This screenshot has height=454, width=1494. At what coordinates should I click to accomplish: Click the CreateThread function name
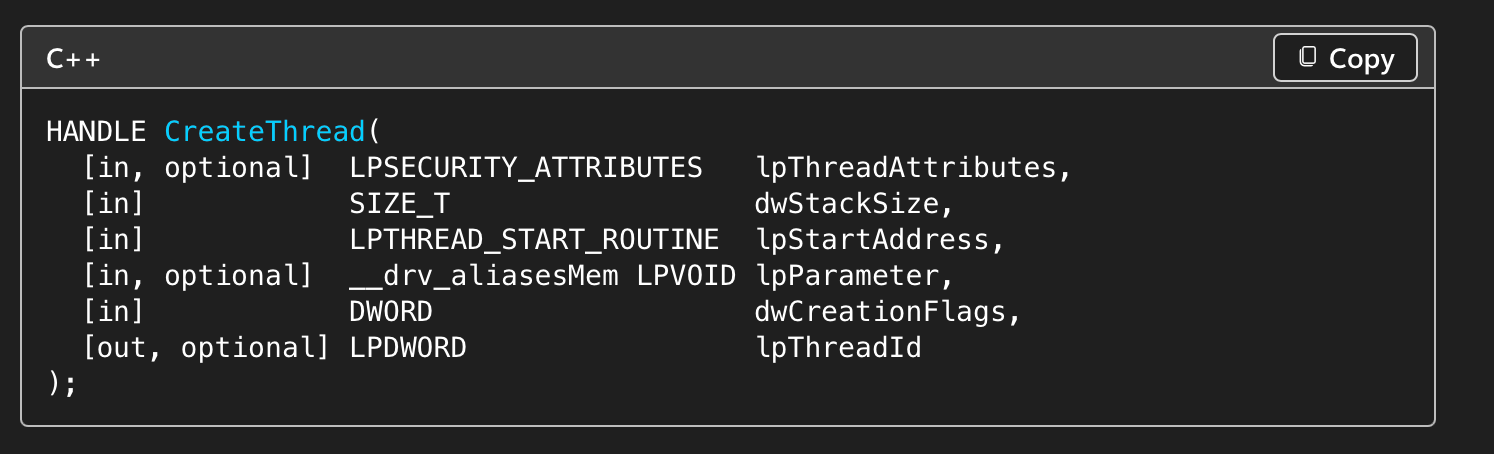point(265,131)
